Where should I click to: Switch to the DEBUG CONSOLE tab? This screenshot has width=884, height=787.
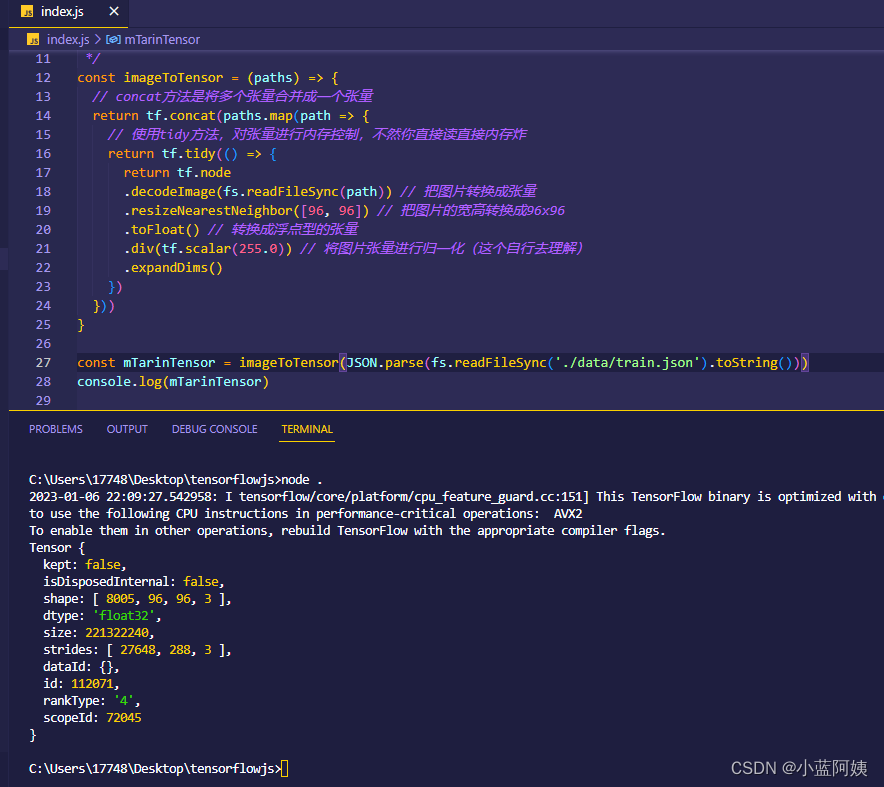(214, 429)
